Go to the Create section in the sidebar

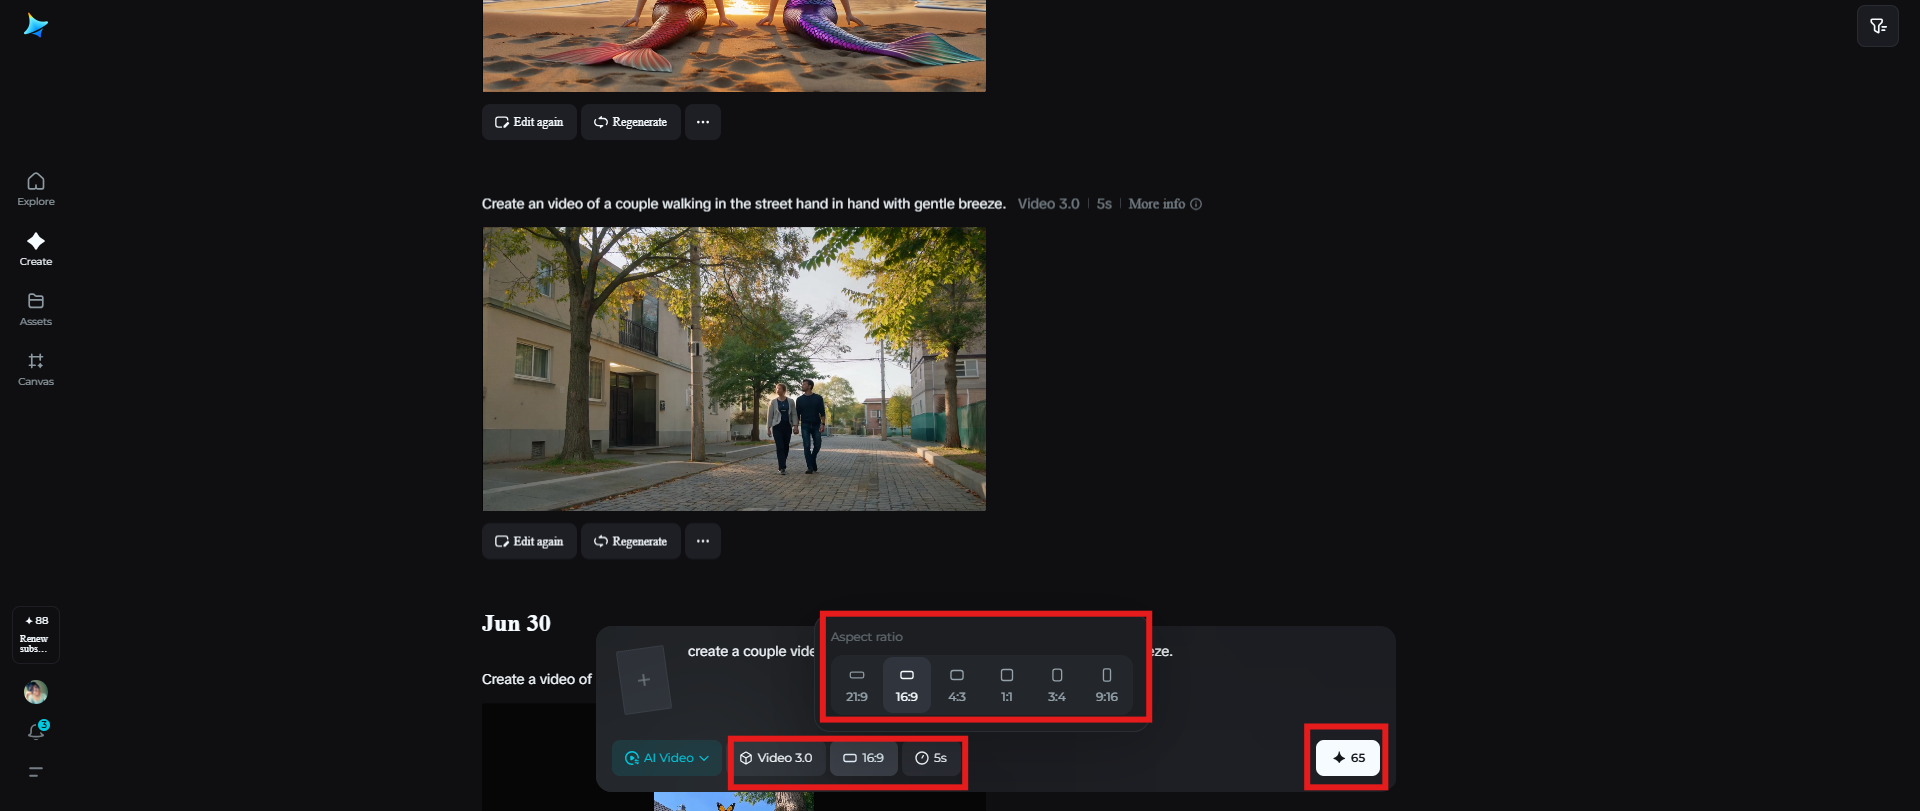click(x=36, y=249)
